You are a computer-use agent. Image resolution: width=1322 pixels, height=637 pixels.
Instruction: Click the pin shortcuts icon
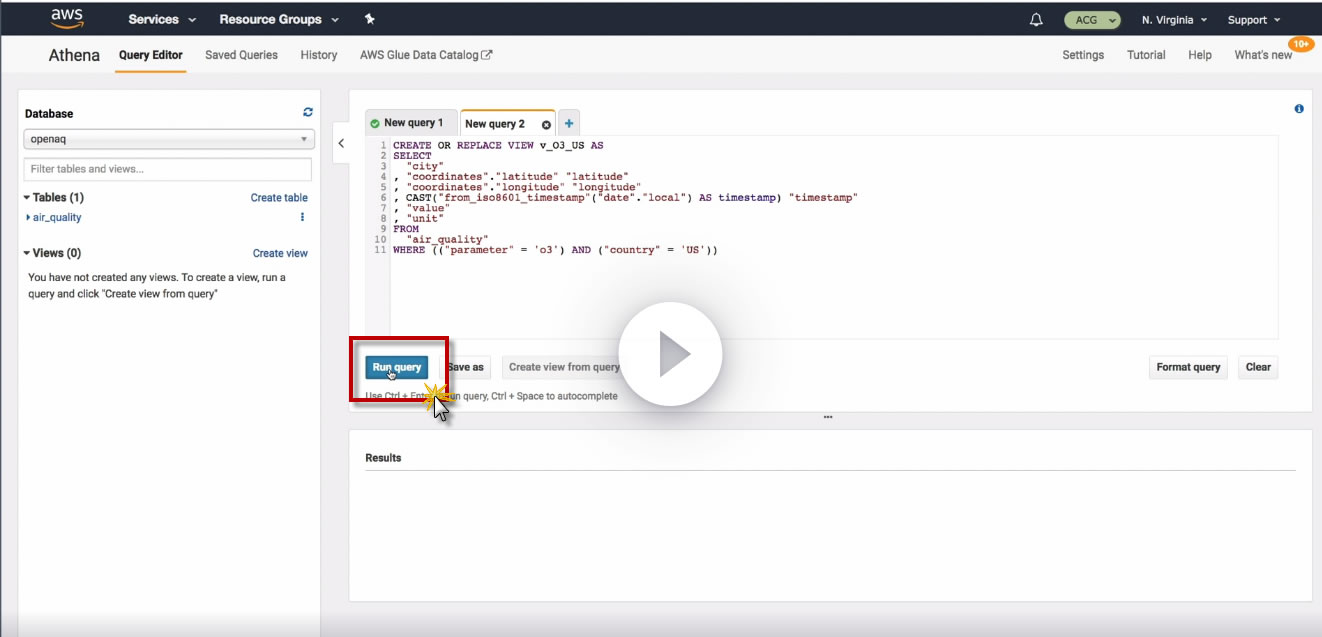[x=370, y=19]
